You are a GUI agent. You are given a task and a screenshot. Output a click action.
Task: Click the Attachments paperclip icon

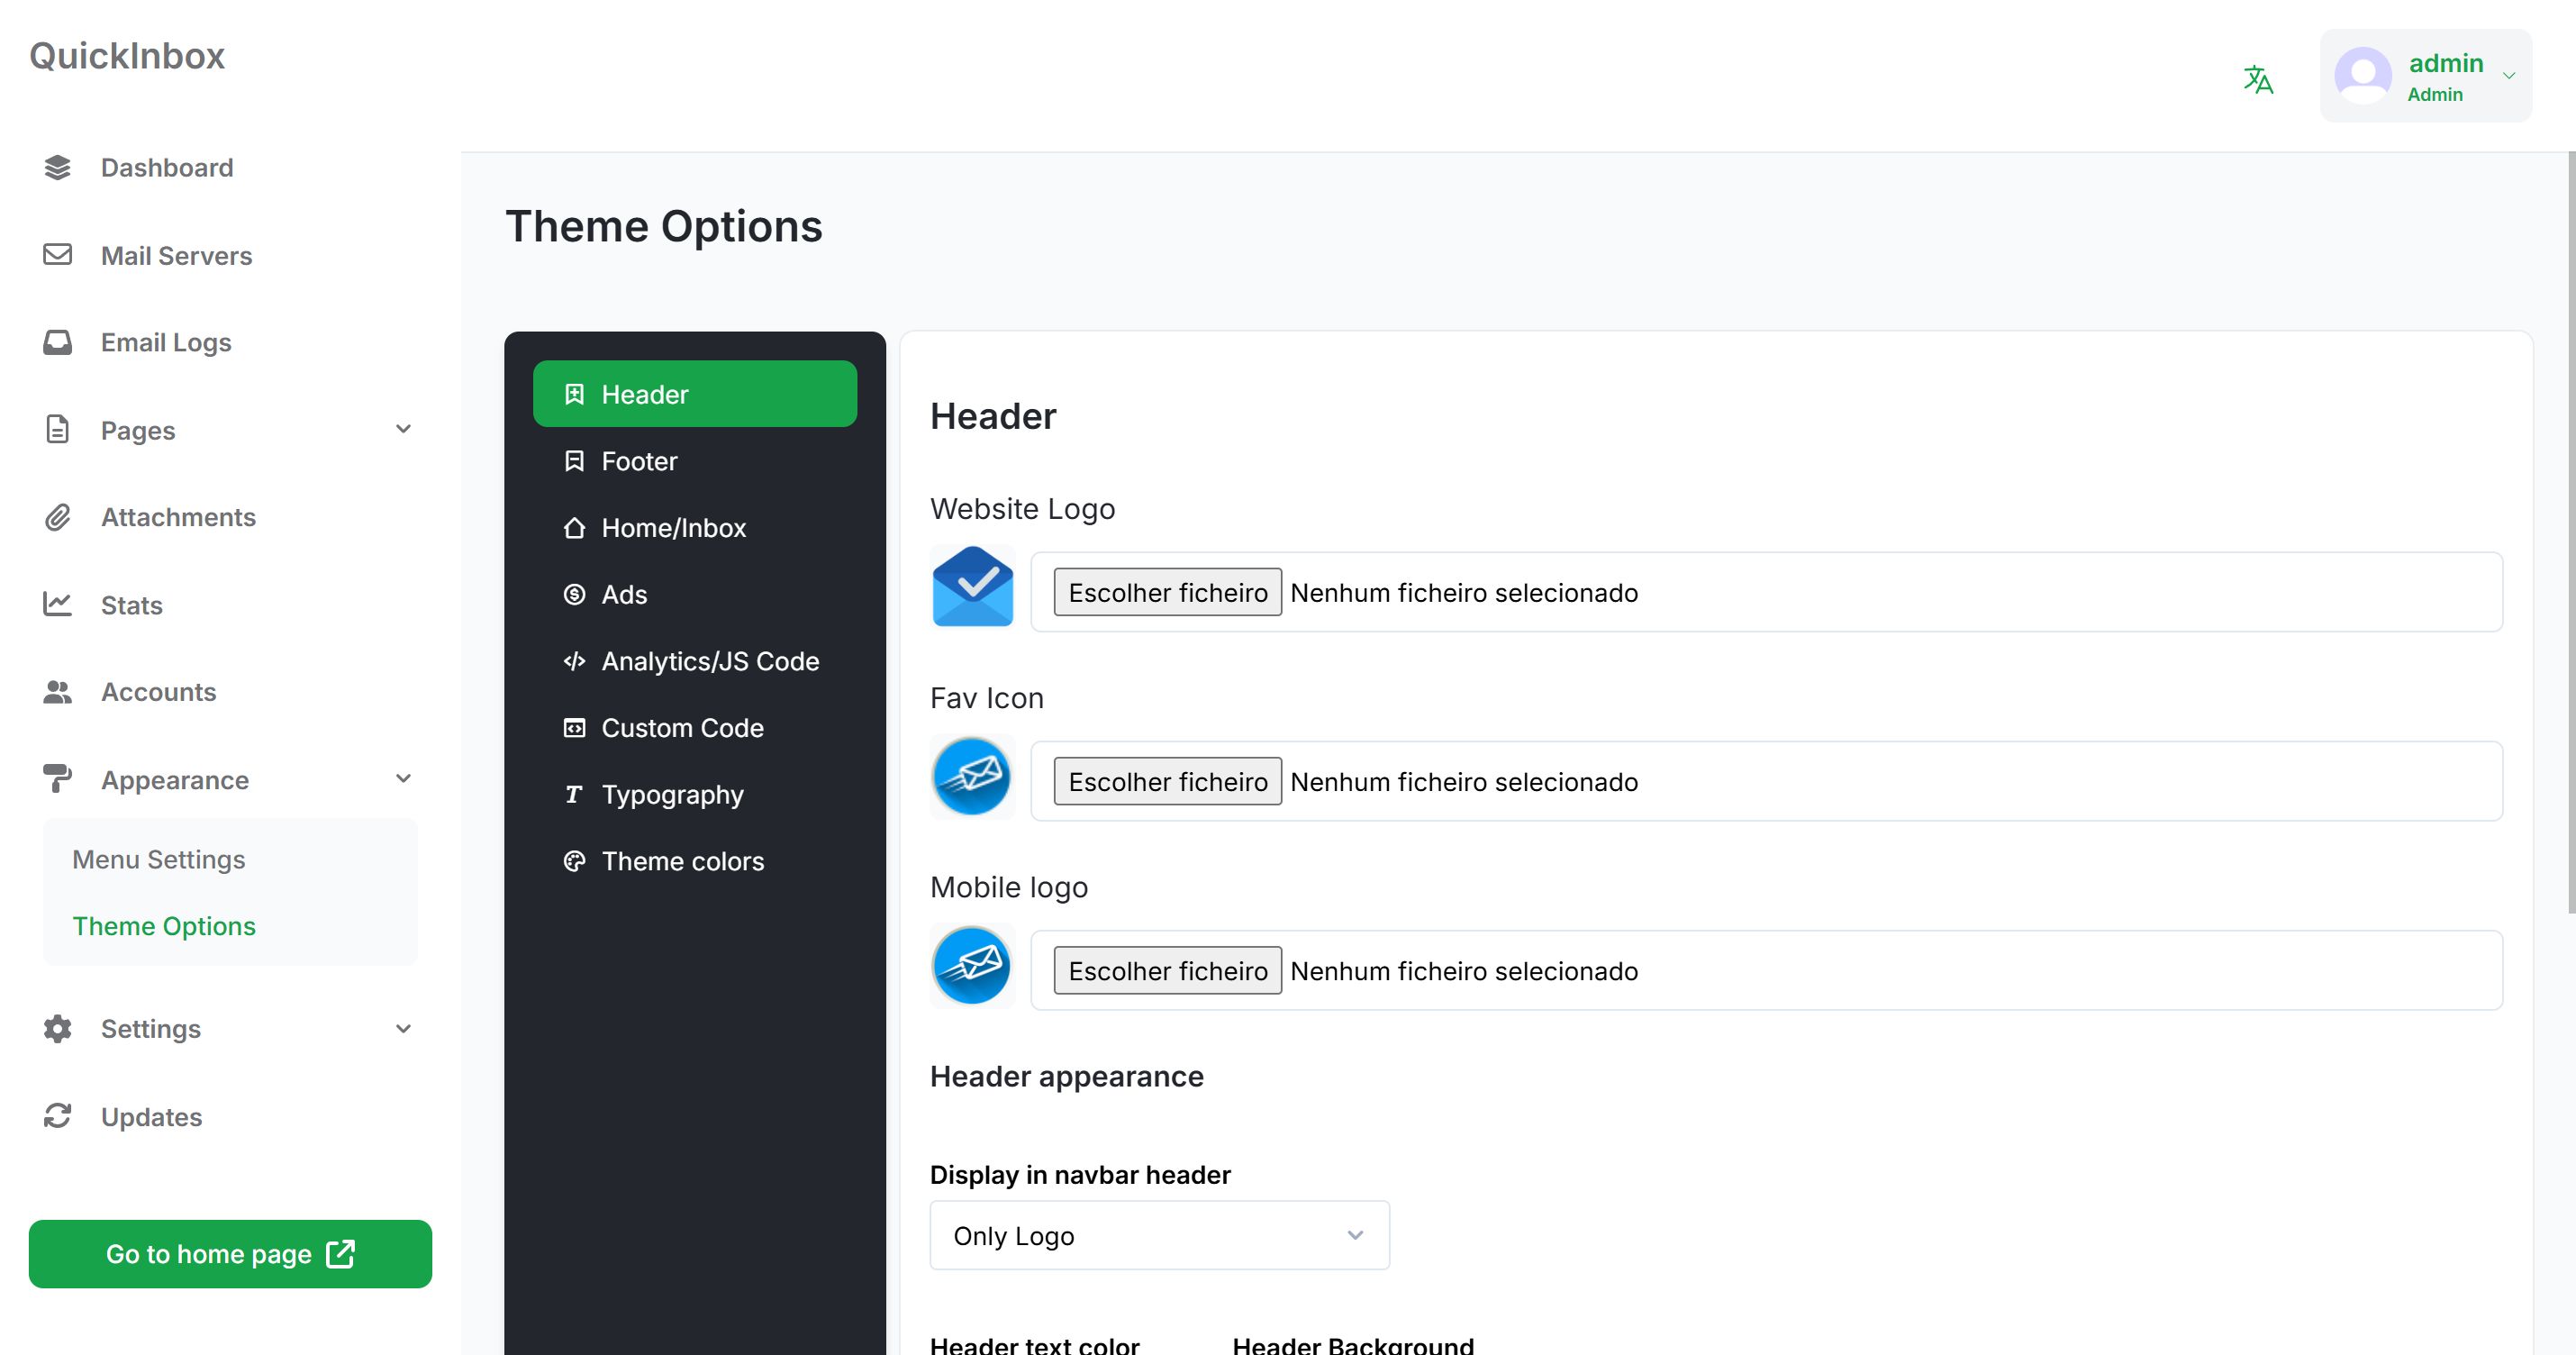(x=58, y=517)
